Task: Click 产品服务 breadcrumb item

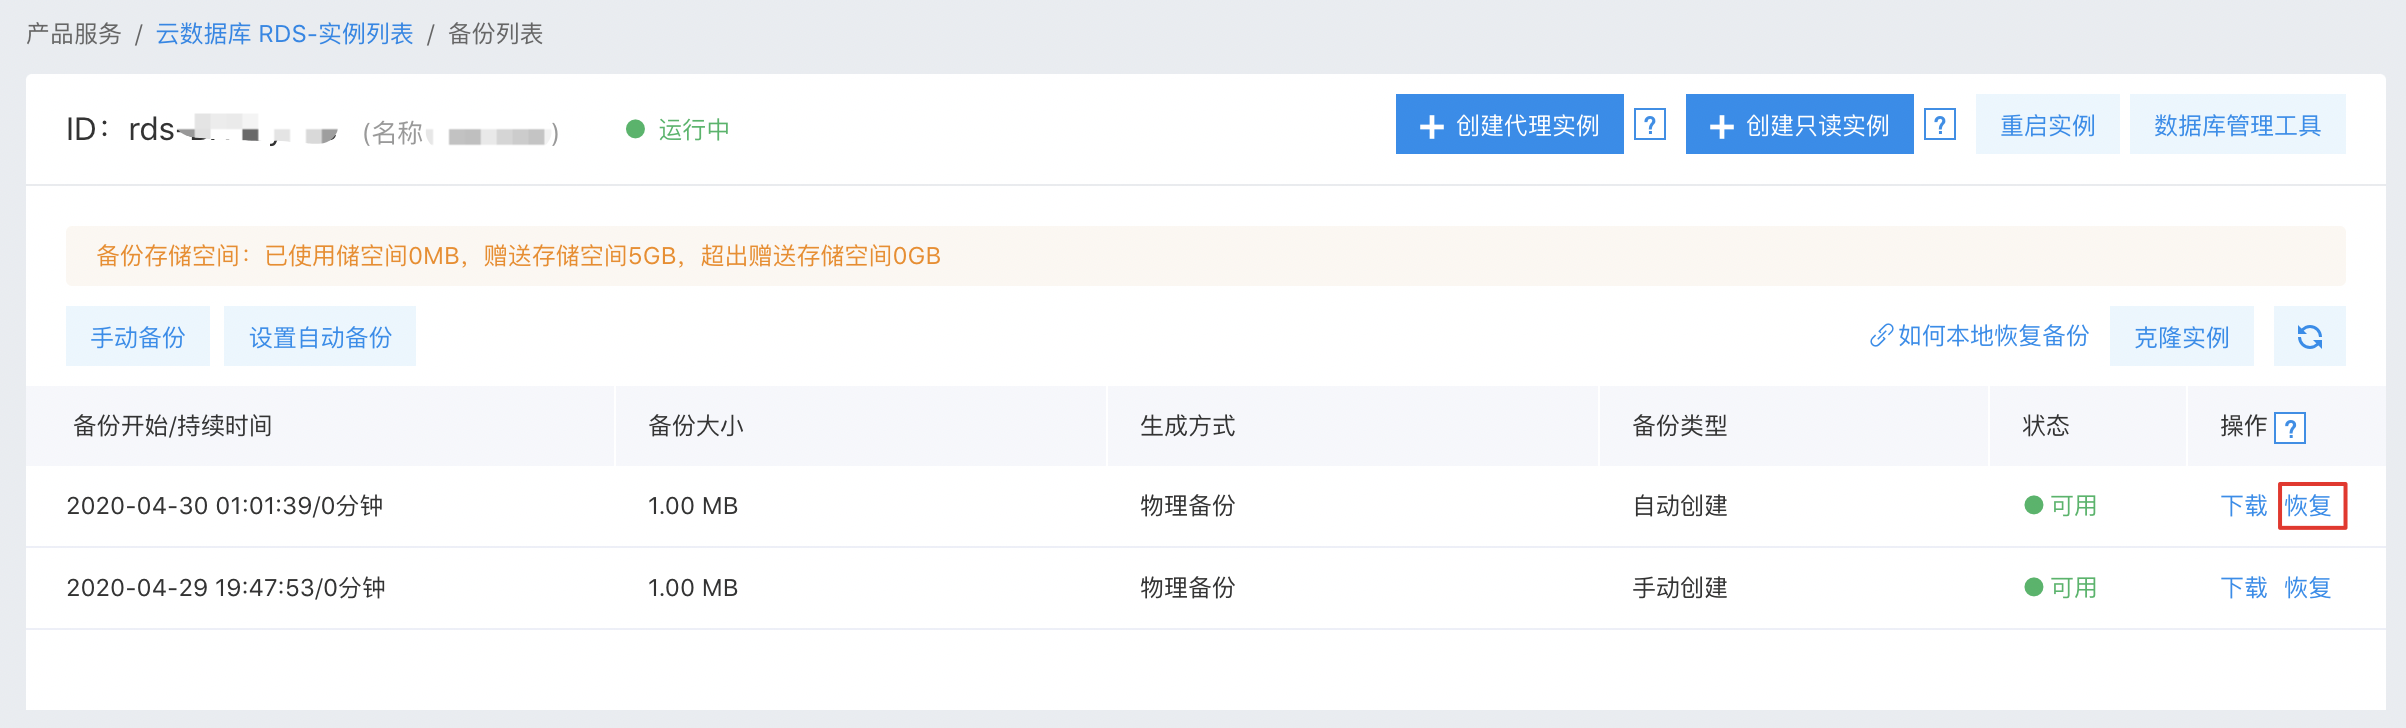Action: point(74,34)
